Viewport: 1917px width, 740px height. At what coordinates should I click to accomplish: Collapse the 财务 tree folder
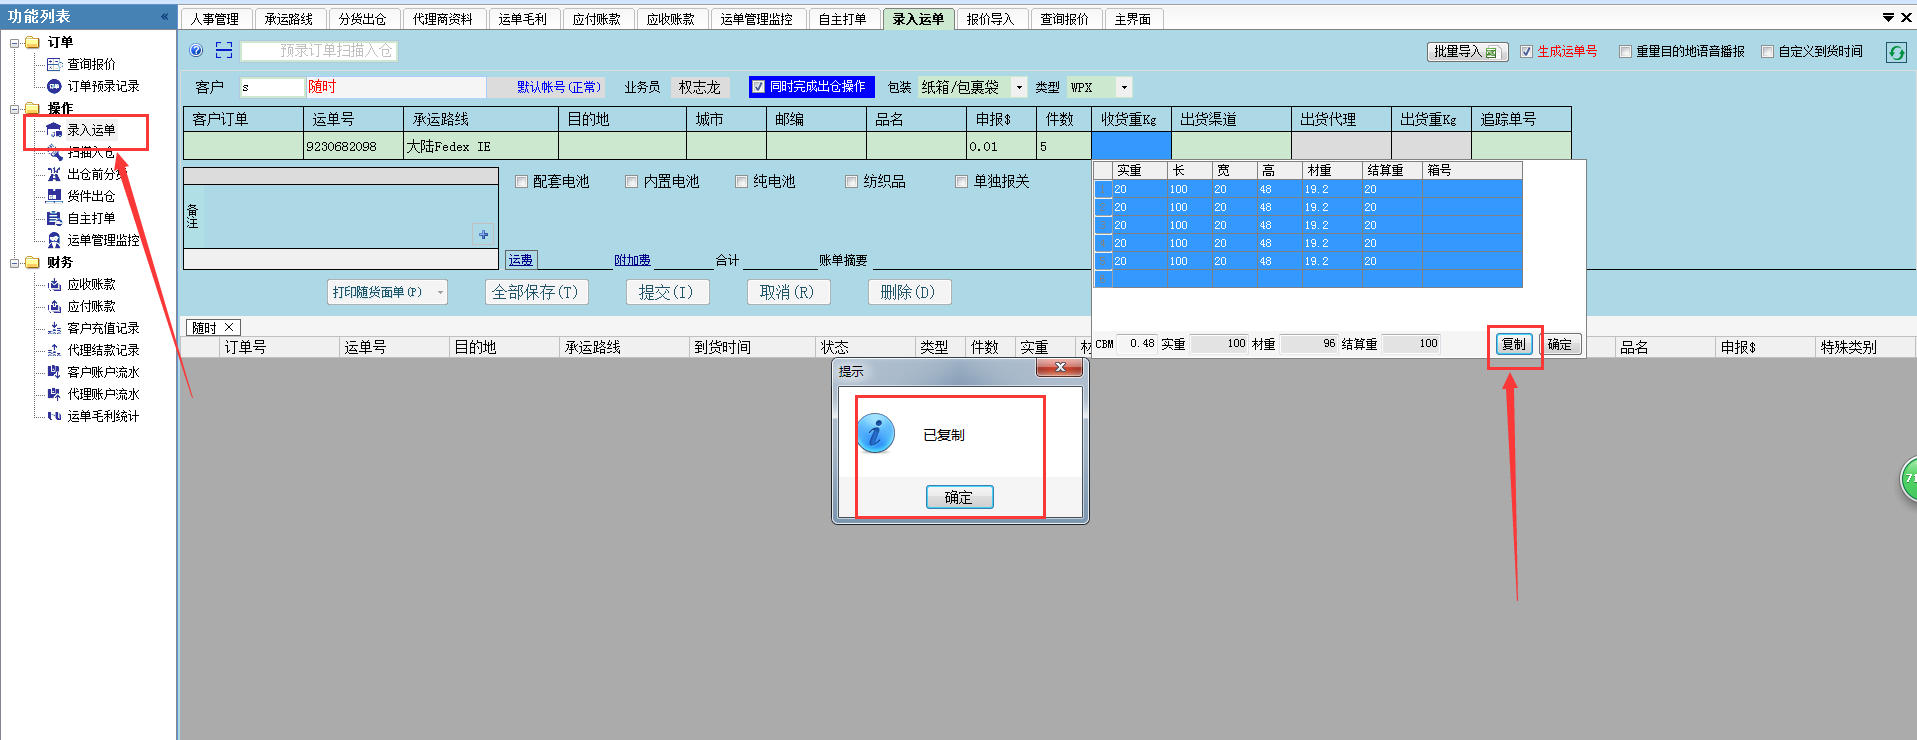pos(15,263)
